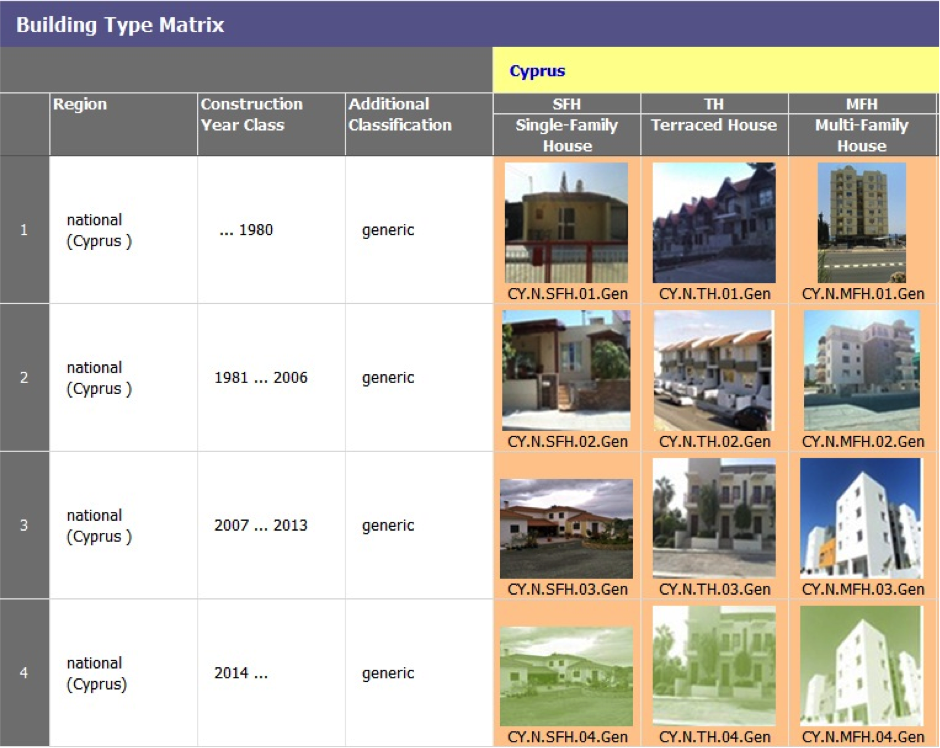
Task: Select the CY.N.TH.03.Gen terraced house picture
Action: tap(714, 518)
